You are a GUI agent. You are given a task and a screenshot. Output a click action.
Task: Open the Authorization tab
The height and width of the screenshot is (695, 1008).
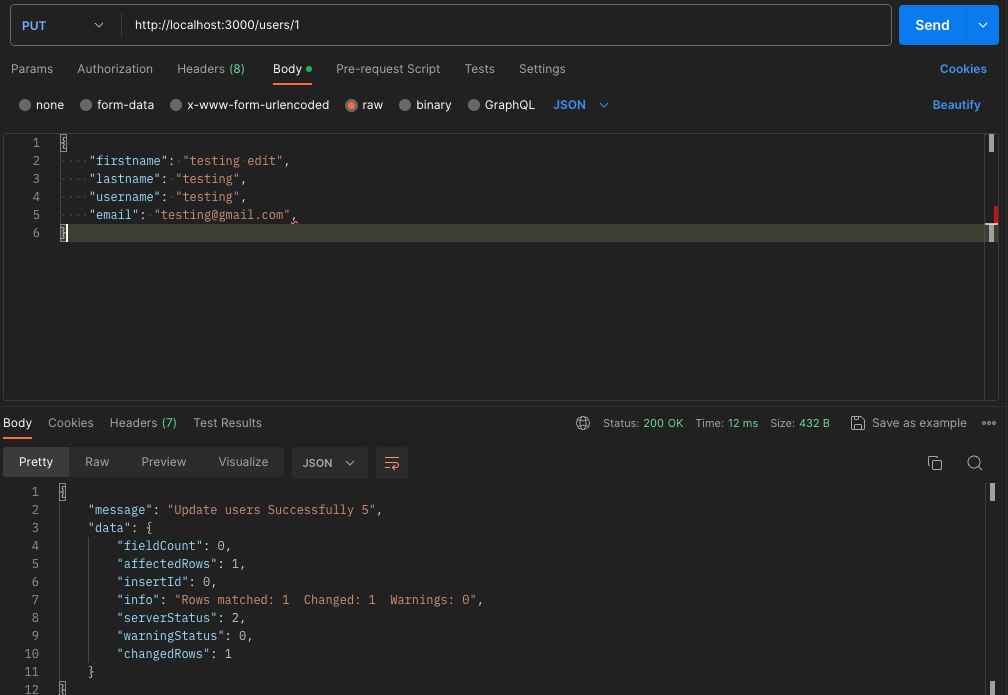(x=115, y=69)
